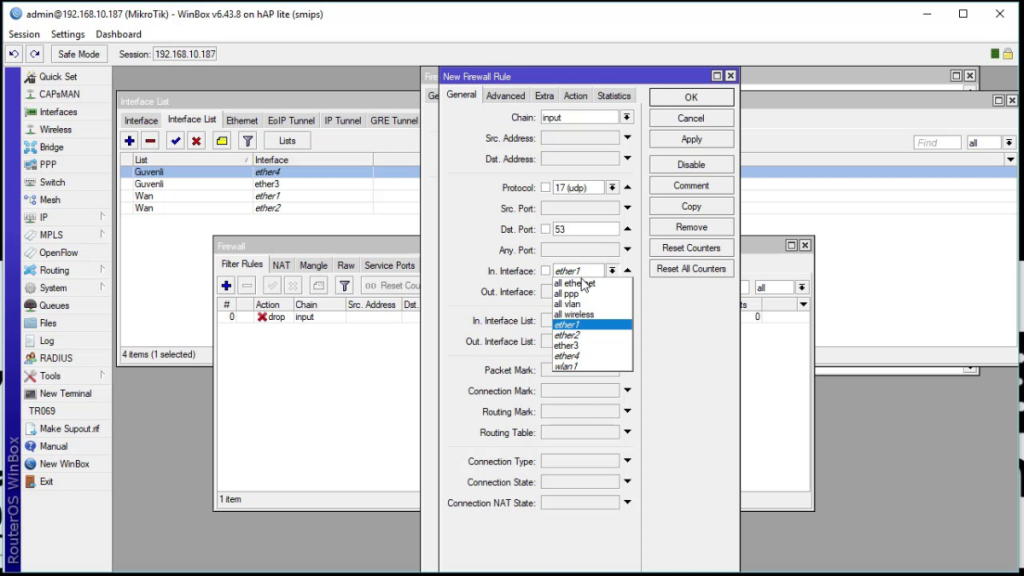Click the Find search field
Viewport: 1024px width, 576px height.
point(937,142)
